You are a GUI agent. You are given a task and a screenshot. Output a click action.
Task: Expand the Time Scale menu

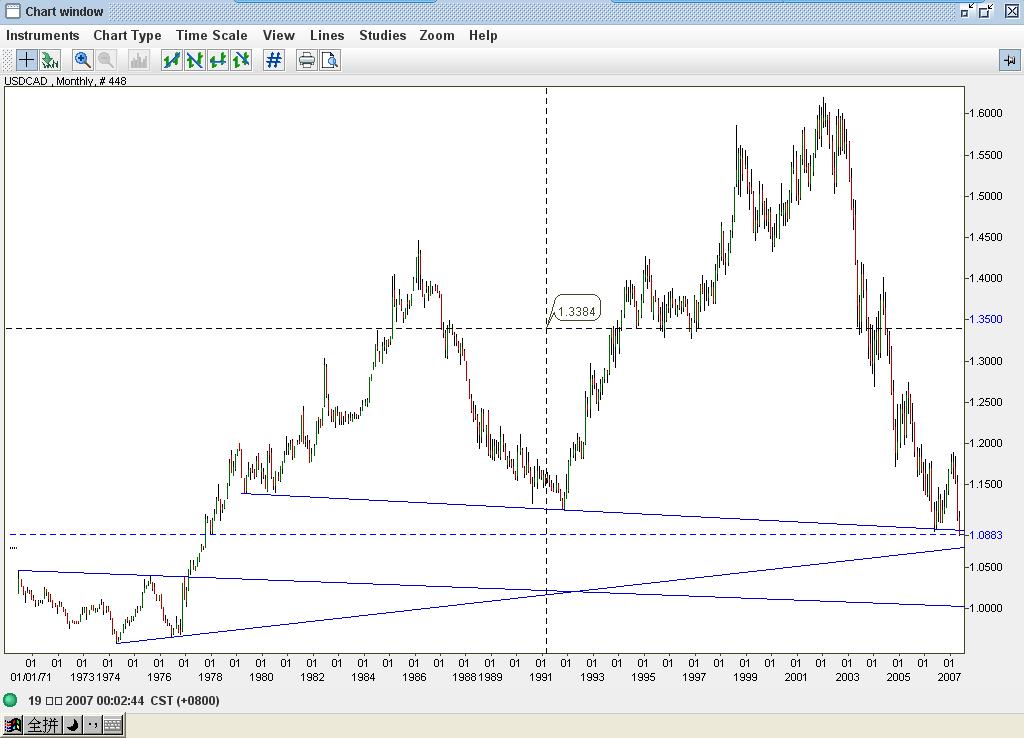[x=212, y=35]
